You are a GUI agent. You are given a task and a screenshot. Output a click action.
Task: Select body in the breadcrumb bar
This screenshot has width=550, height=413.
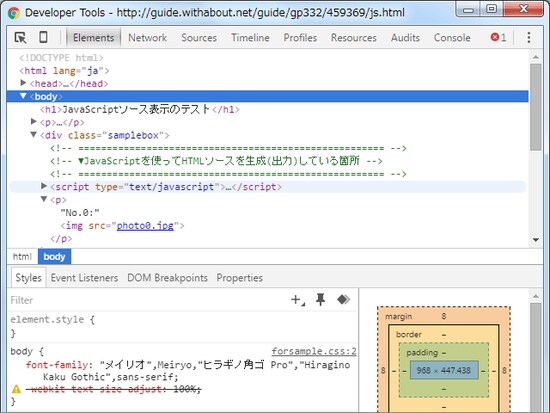click(x=54, y=257)
